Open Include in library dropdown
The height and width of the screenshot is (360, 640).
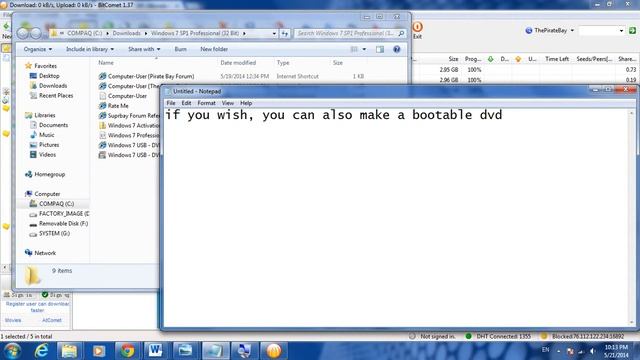coord(90,49)
